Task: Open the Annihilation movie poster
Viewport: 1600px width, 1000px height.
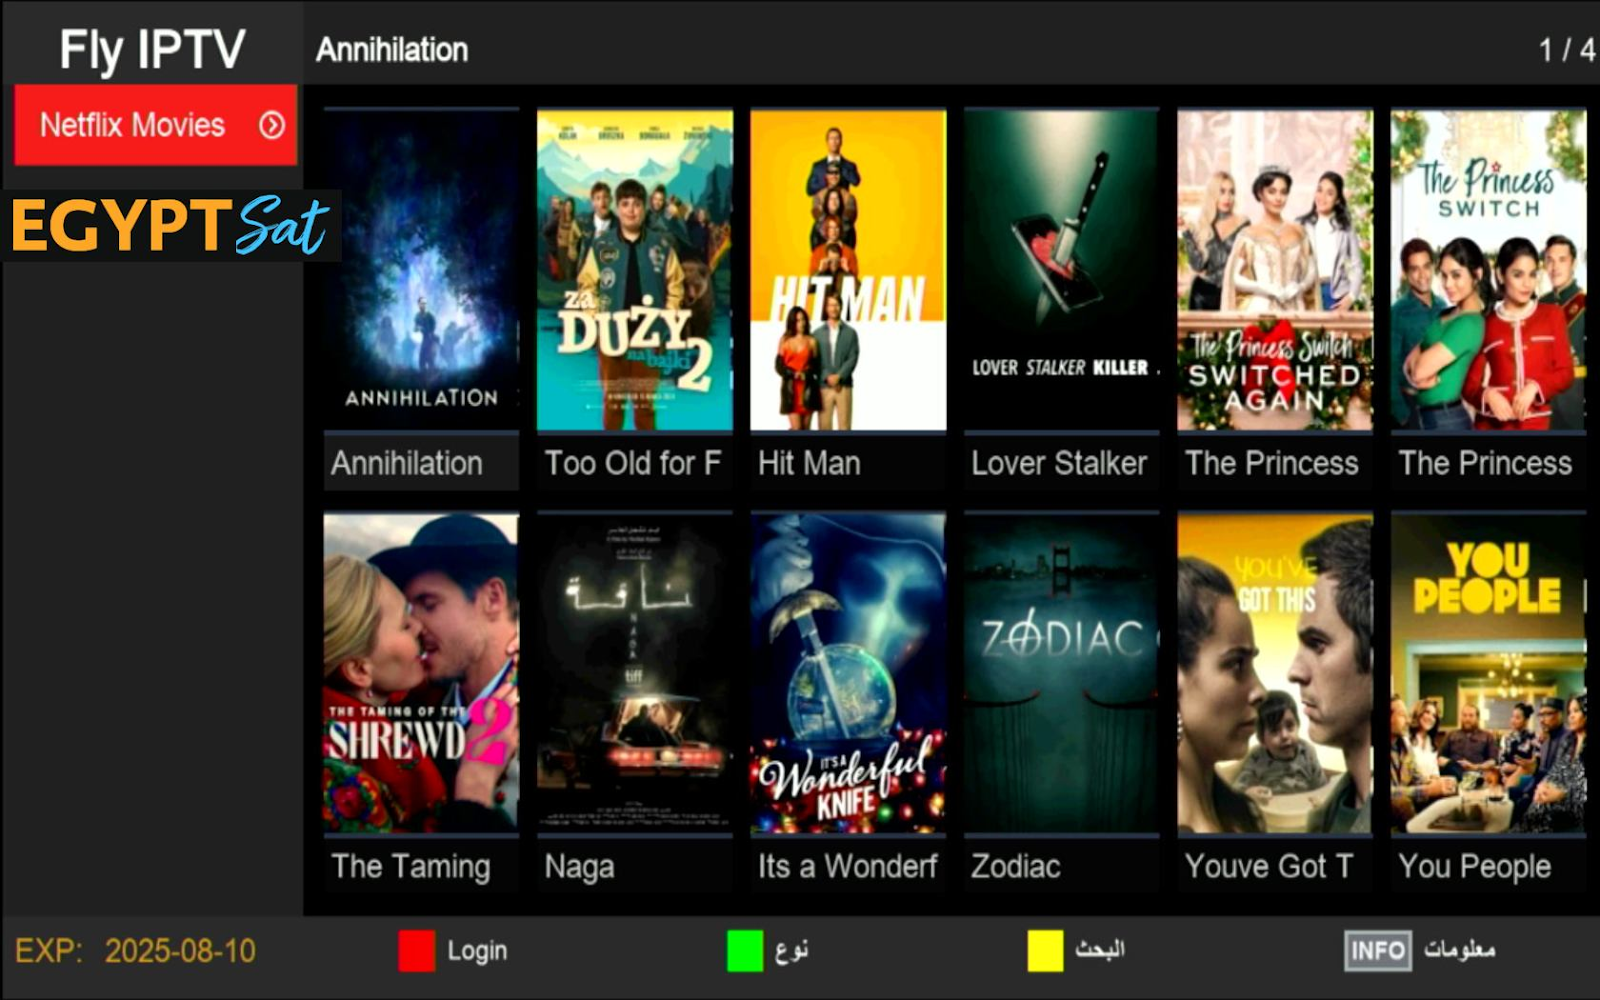Action: coord(421,270)
